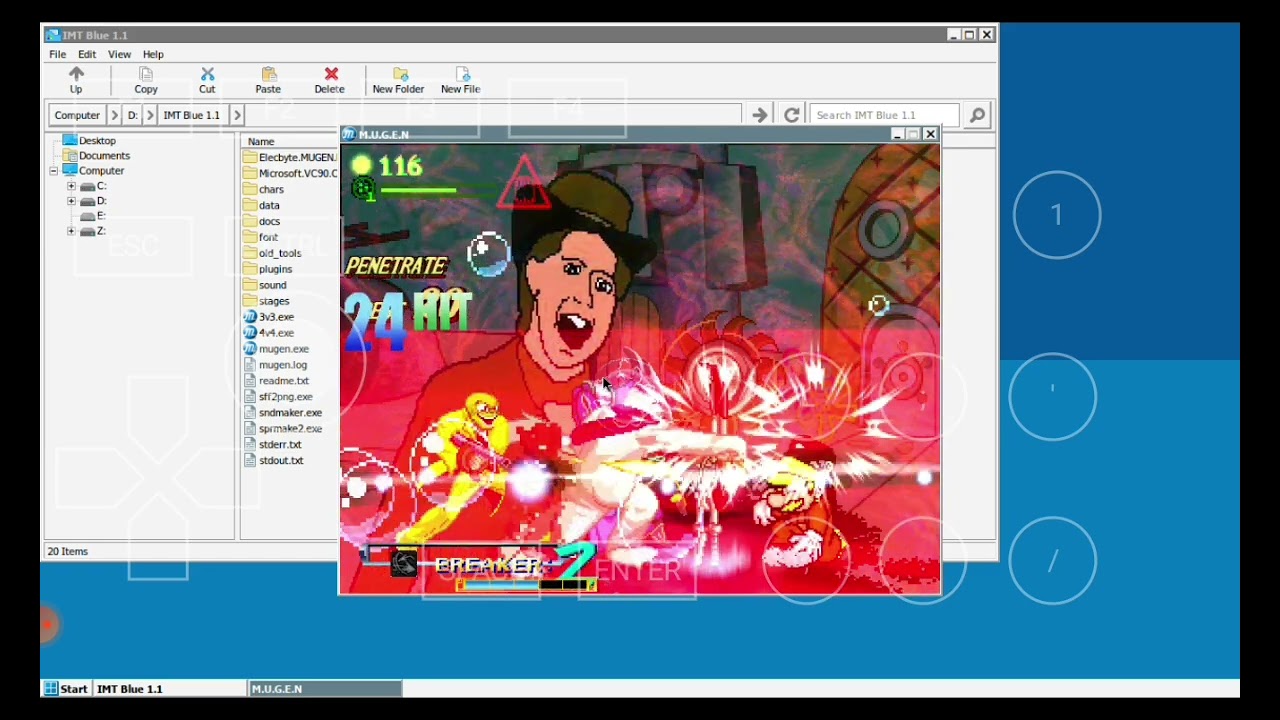The image size is (1280, 720).
Task: Open the Edit menu
Action: coord(87,54)
